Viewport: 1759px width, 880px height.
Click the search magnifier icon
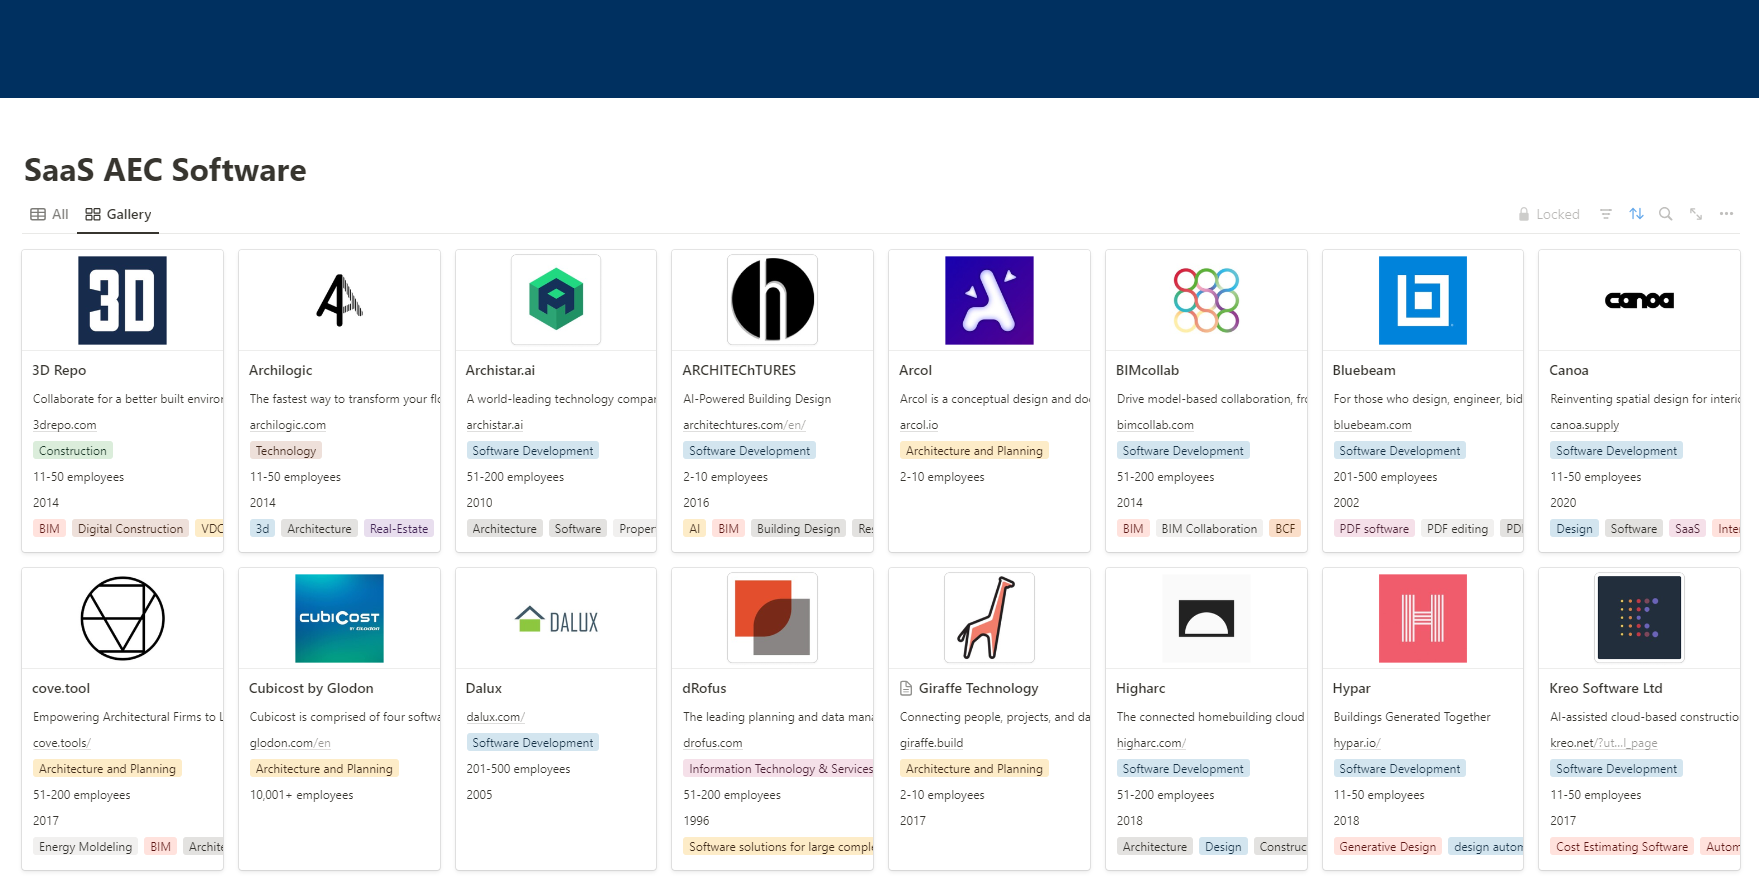1666,214
